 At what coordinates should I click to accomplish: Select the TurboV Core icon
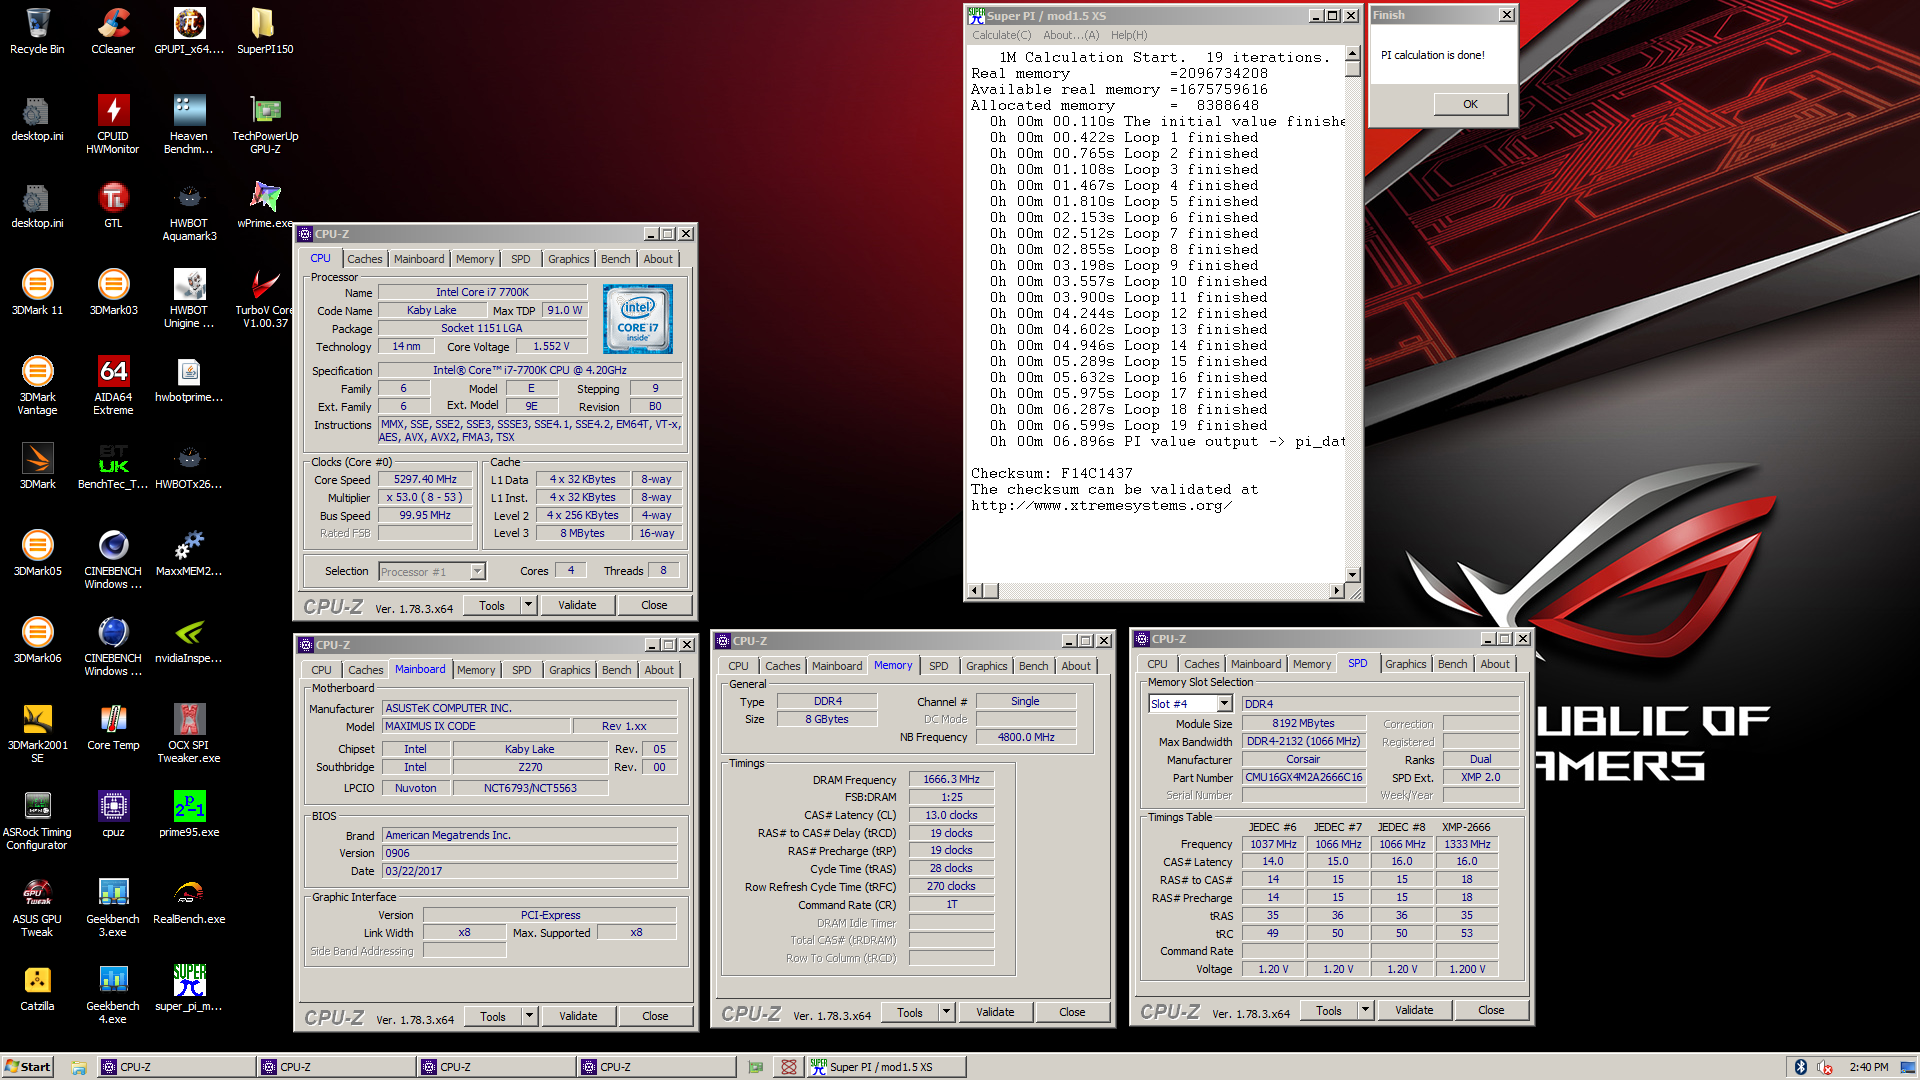point(265,298)
